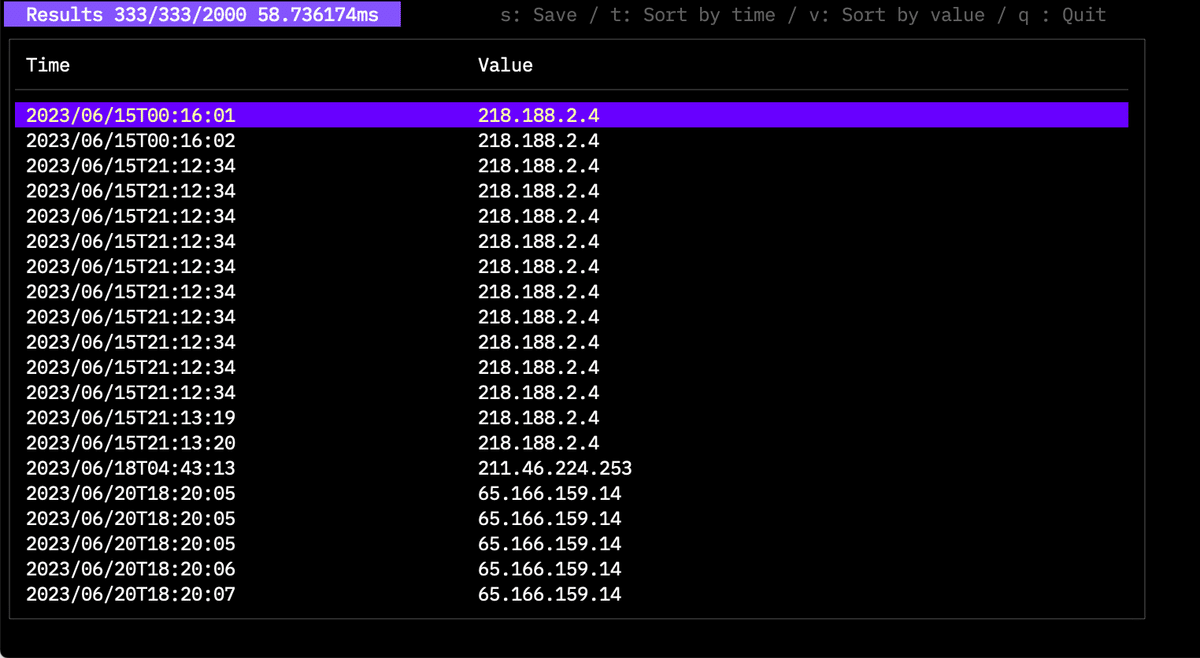This screenshot has height=658, width=1200.
Task: Select the 2023/06/20T18:20:06 timestamp
Action: pyautogui.click(x=131, y=569)
